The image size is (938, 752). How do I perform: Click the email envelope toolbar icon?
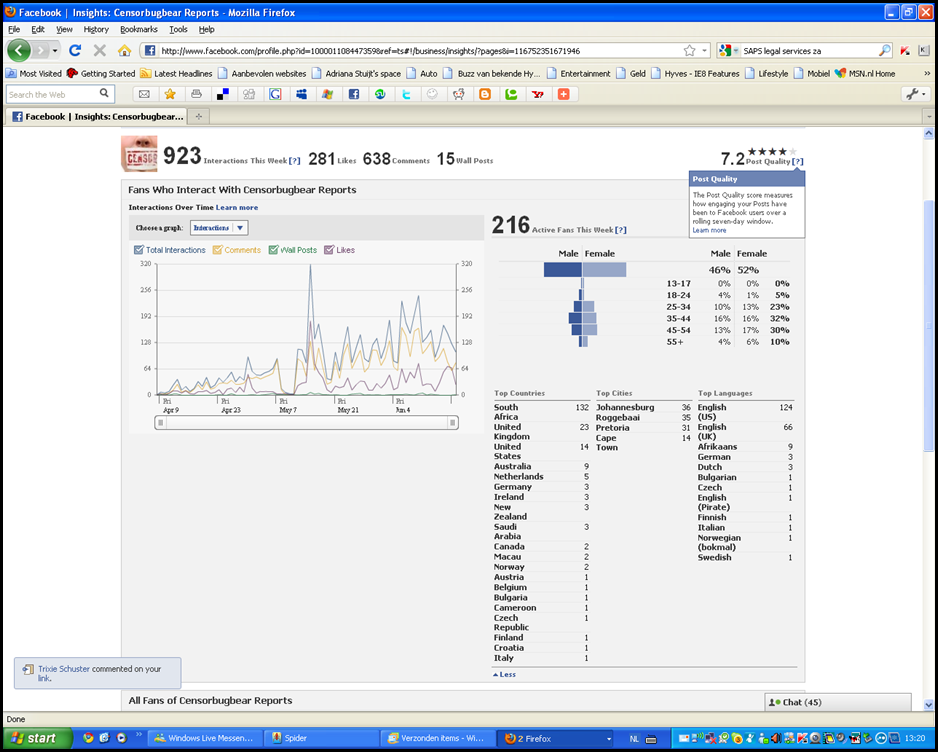tap(144, 94)
